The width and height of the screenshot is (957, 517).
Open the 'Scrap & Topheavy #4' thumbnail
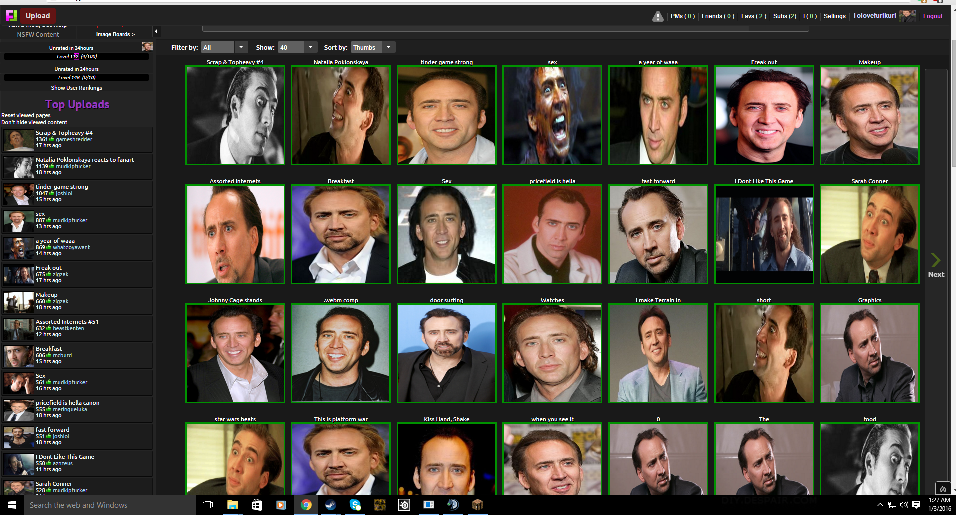pyautogui.click(x=235, y=115)
